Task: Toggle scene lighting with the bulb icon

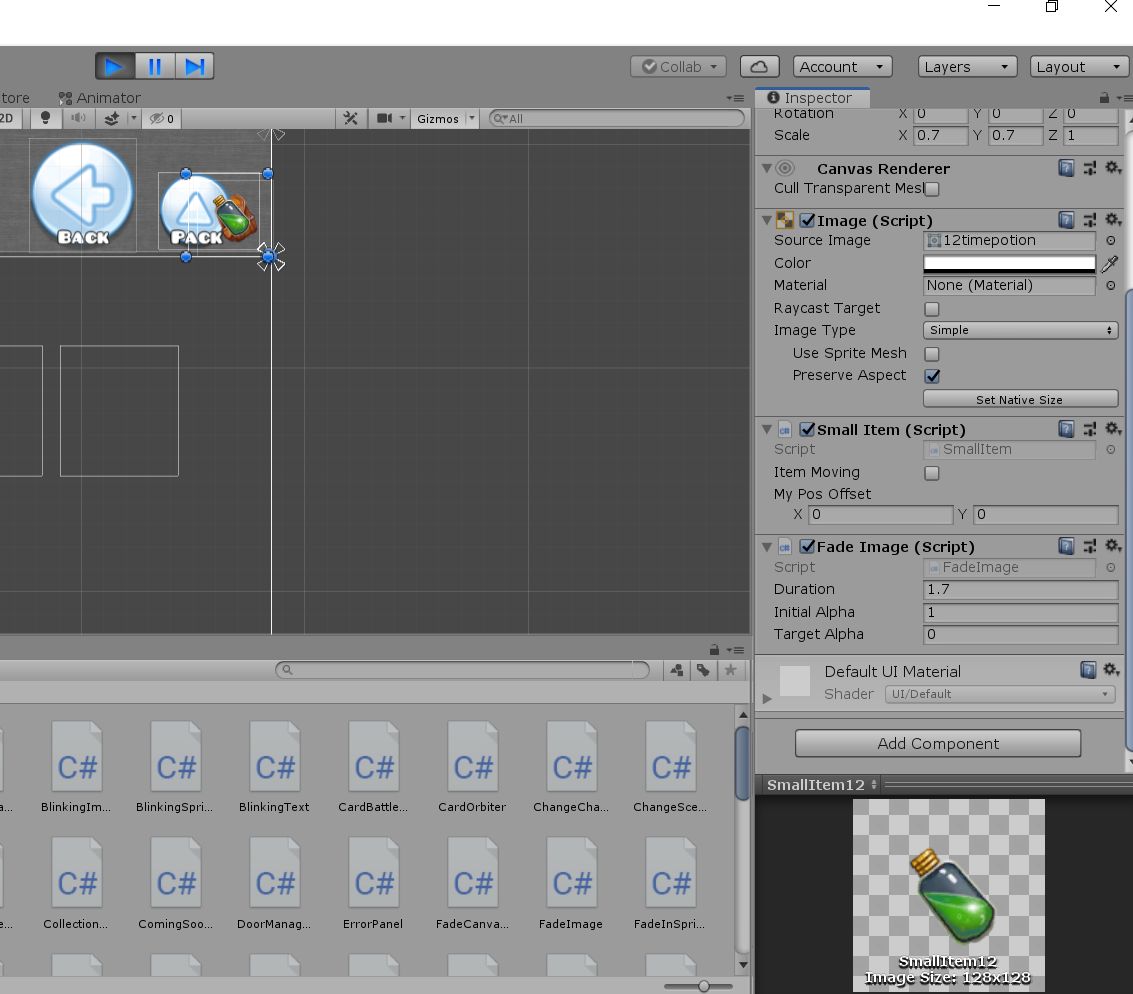Action: tap(45, 119)
